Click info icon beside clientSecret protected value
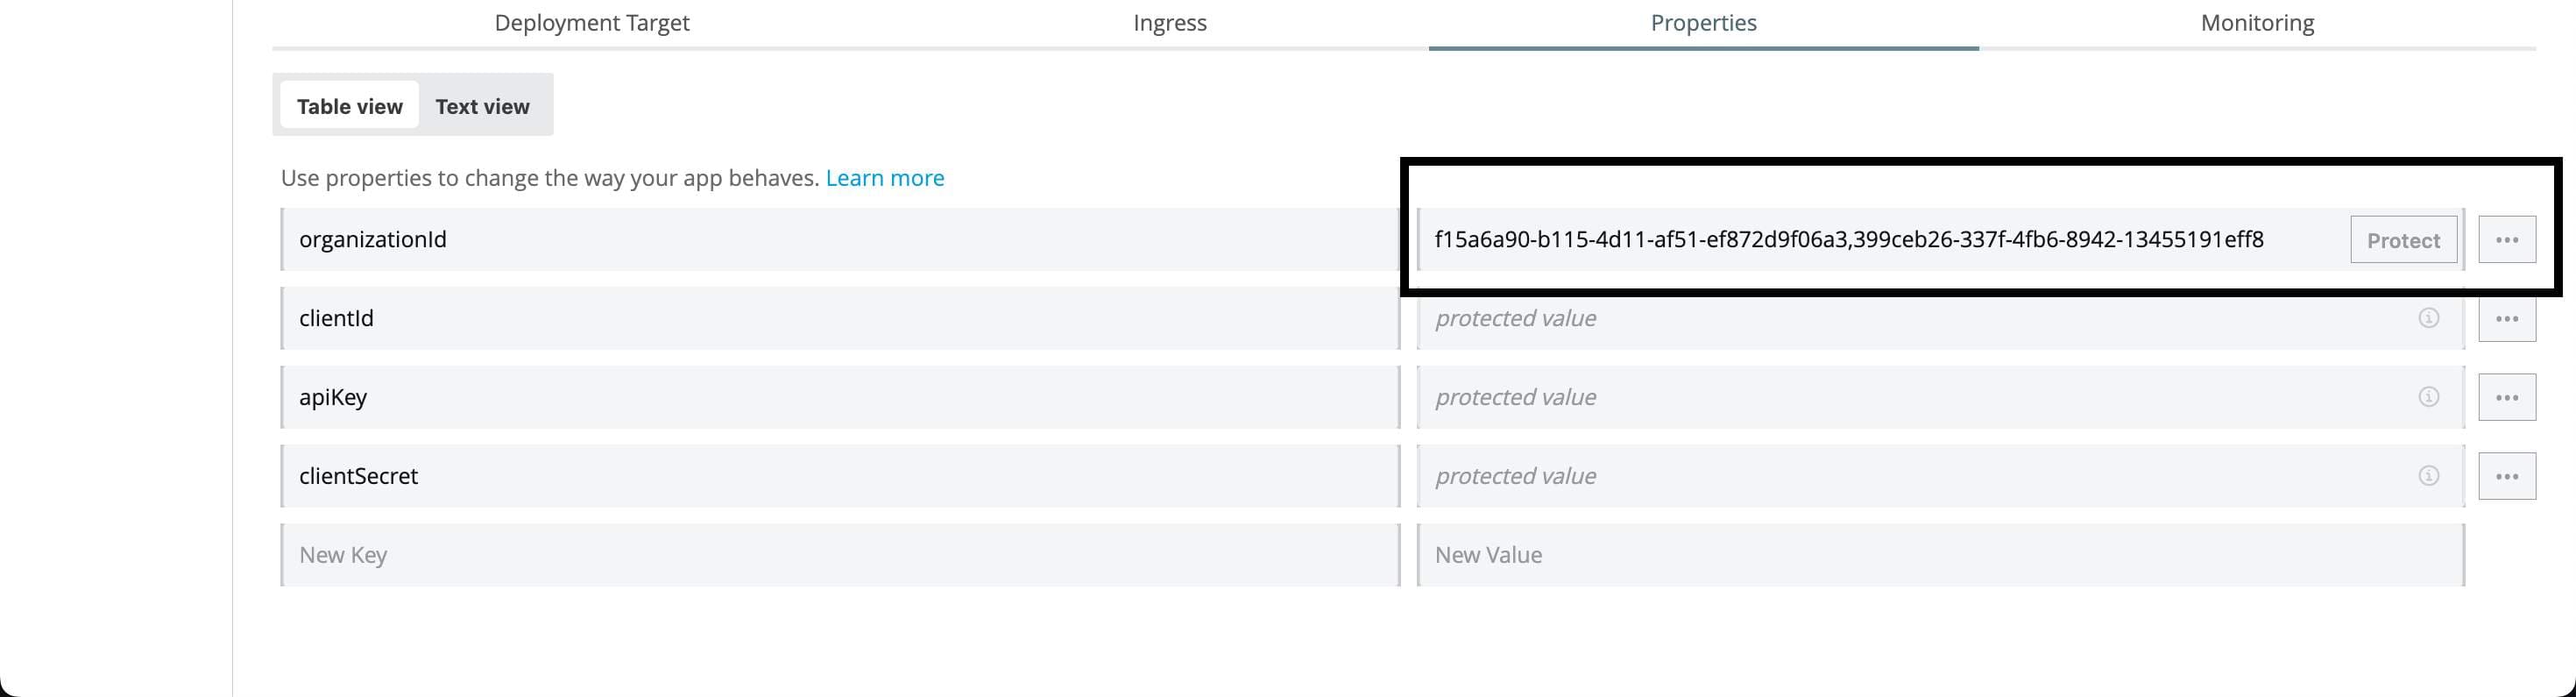Viewport: 2576px width, 697px height. [x=2430, y=475]
